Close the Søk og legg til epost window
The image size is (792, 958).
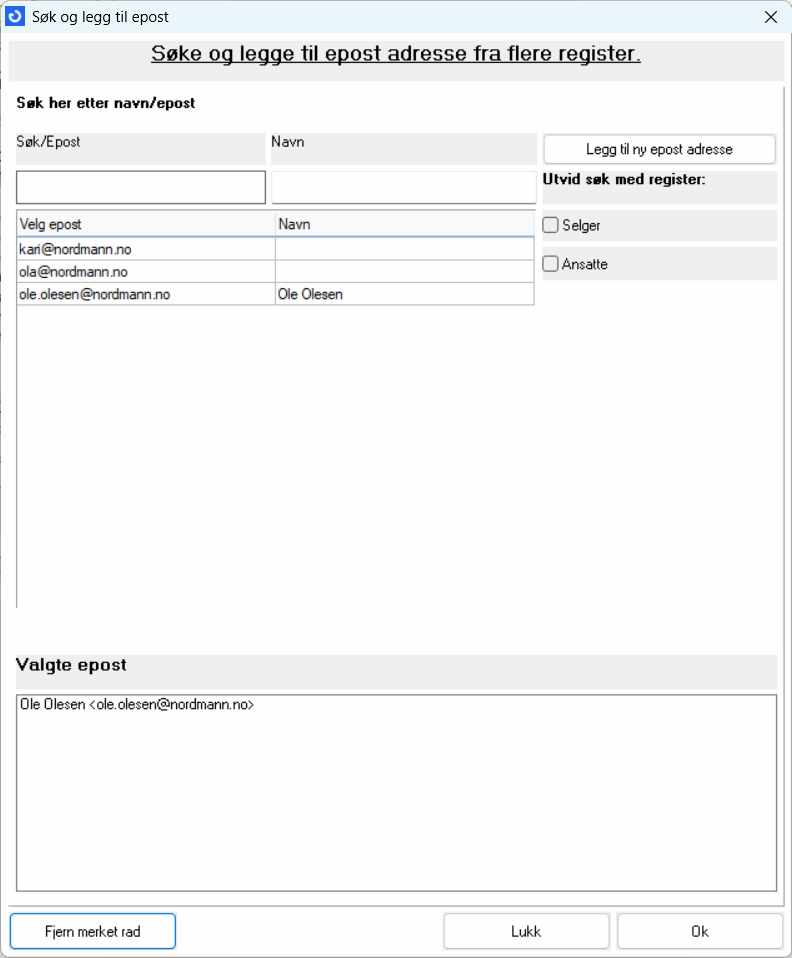(x=770, y=17)
